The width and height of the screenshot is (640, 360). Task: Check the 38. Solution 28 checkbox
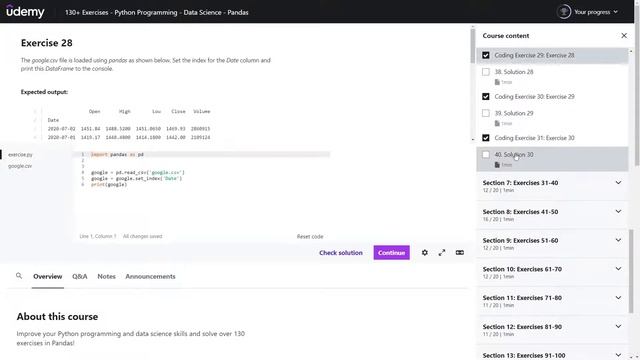pos(486,72)
